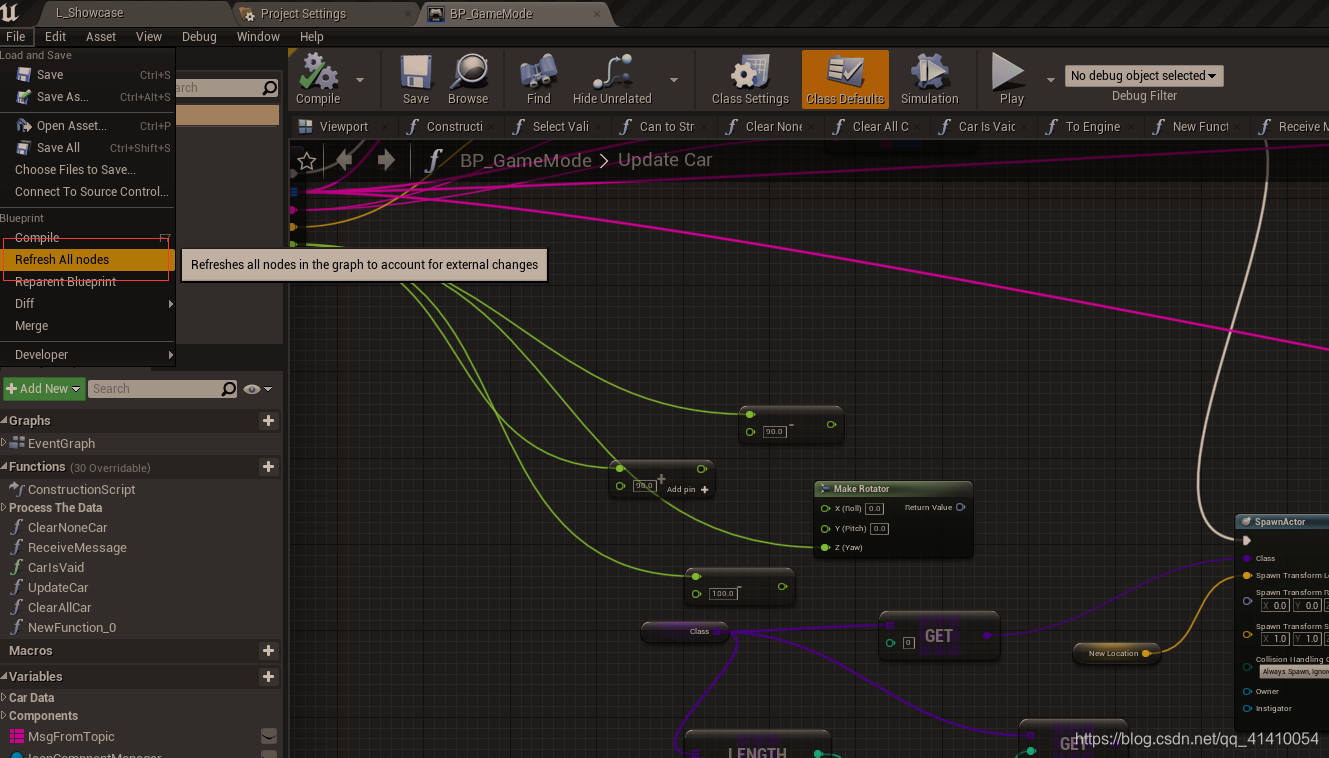
Task: Click the green Add New button
Action: (x=43, y=388)
